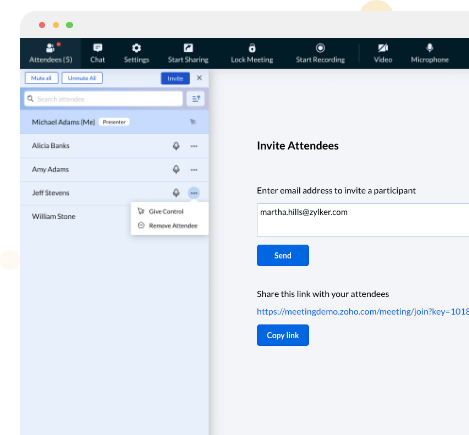Click the sort attendees icon

196,99
